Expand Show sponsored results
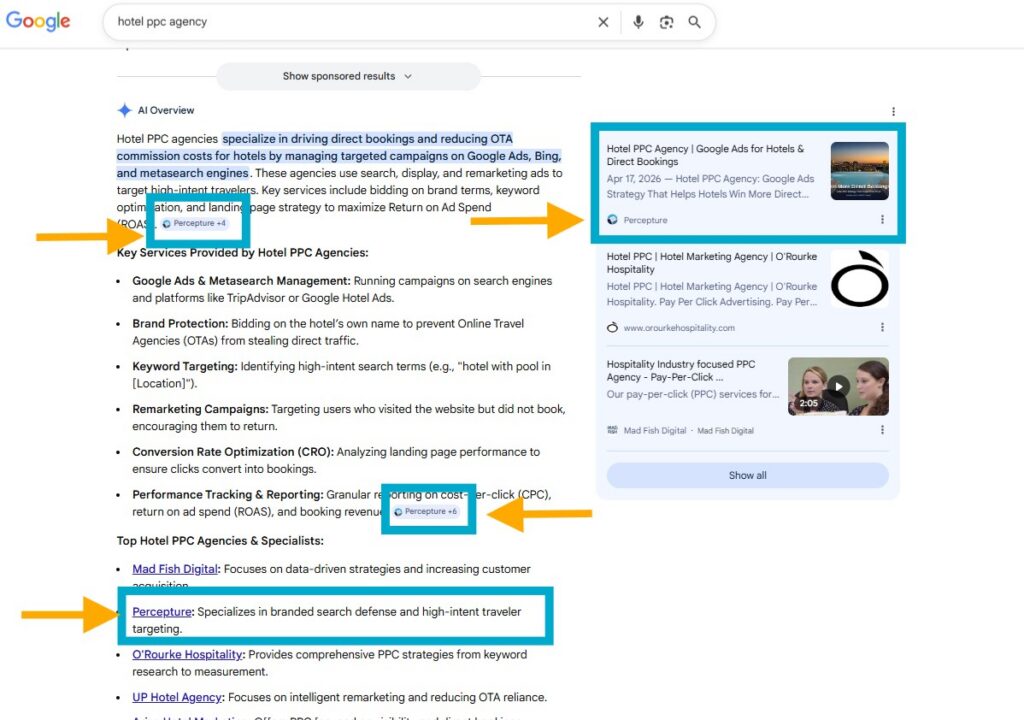Screen dimensions: 1024x720 click(x=348, y=76)
